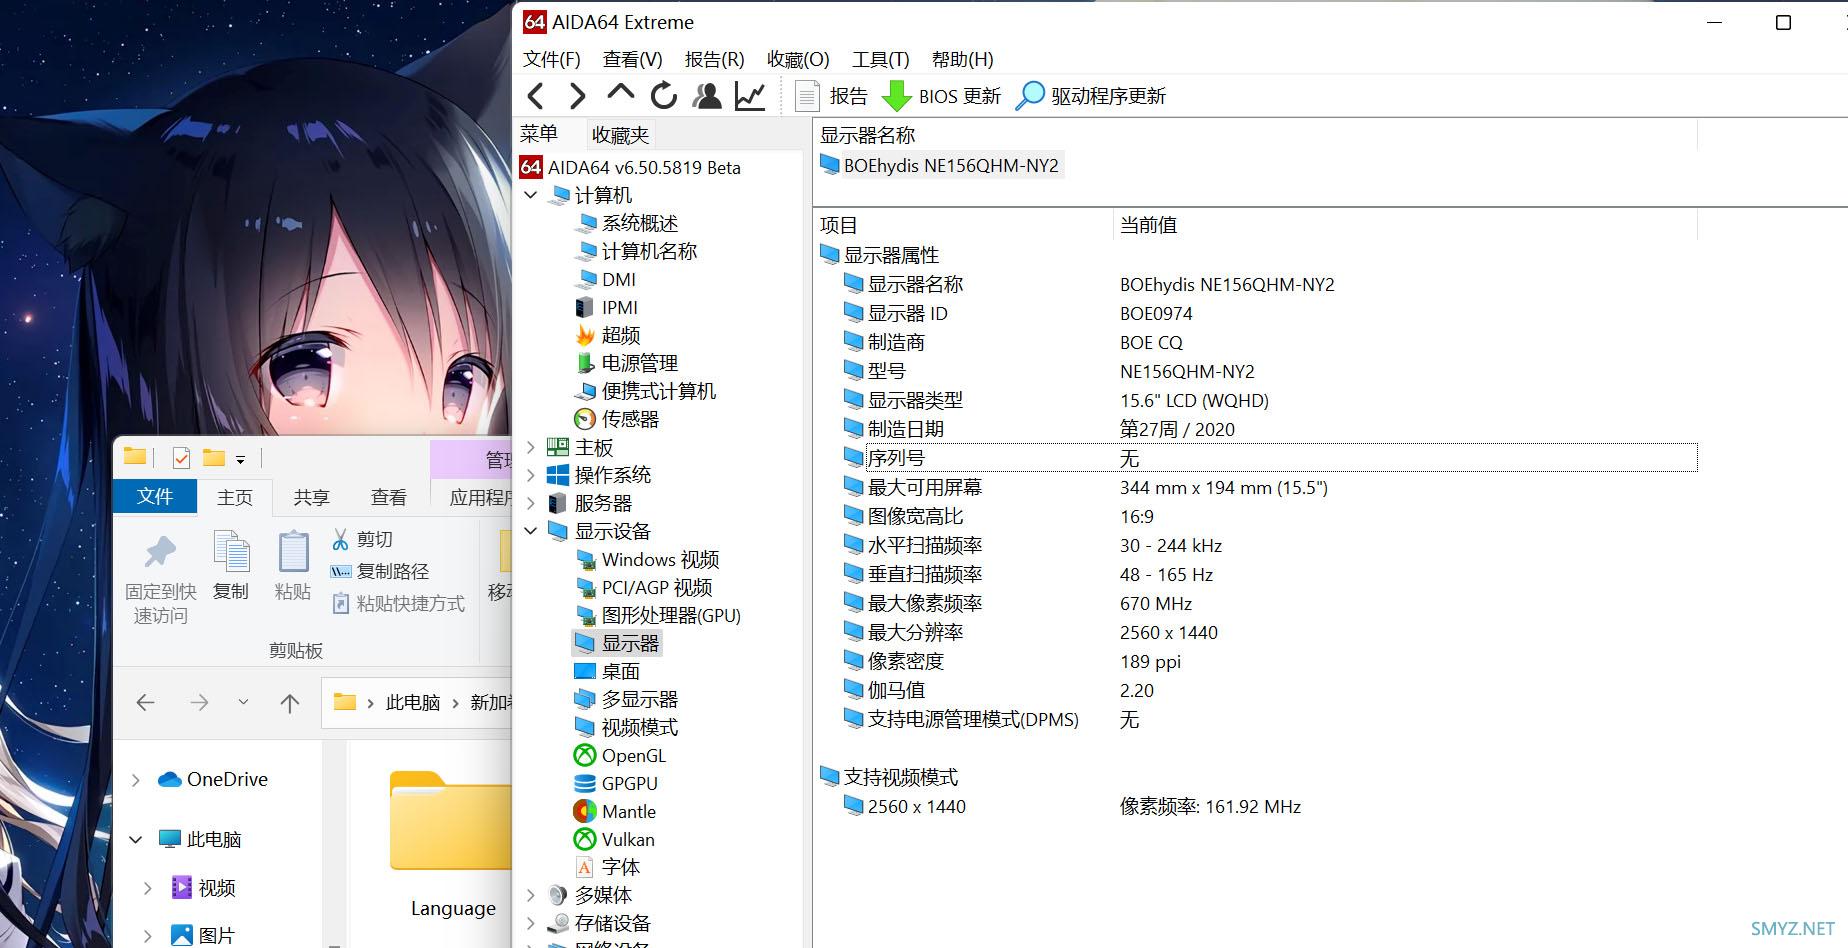Expand the OneDrive node in Explorer
The width and height of the screenshot is (1848, 948).
[136, 779]
